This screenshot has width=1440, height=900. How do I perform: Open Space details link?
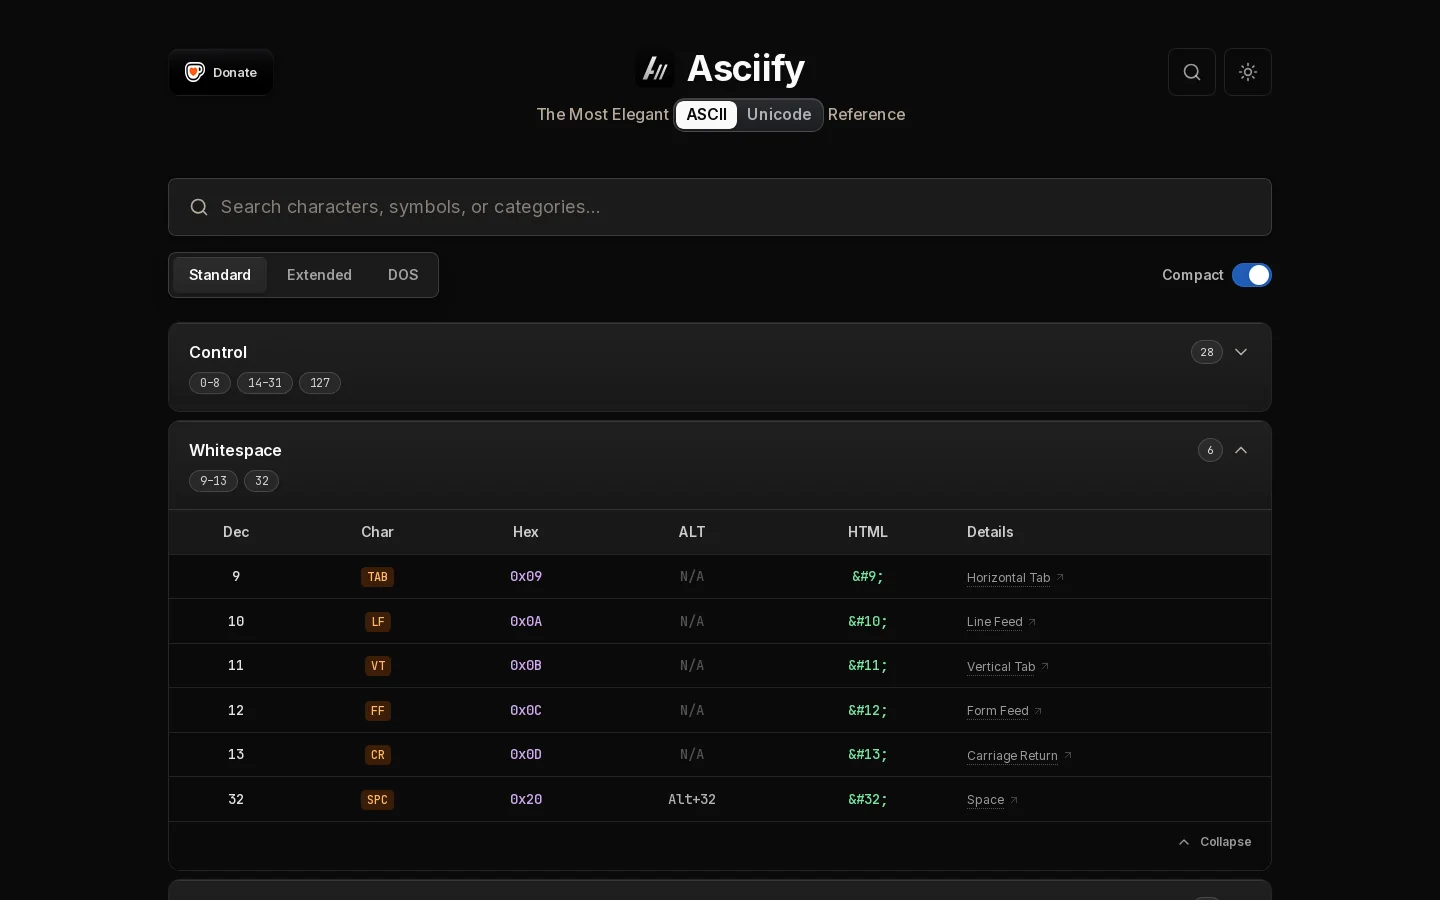(992, 800)
